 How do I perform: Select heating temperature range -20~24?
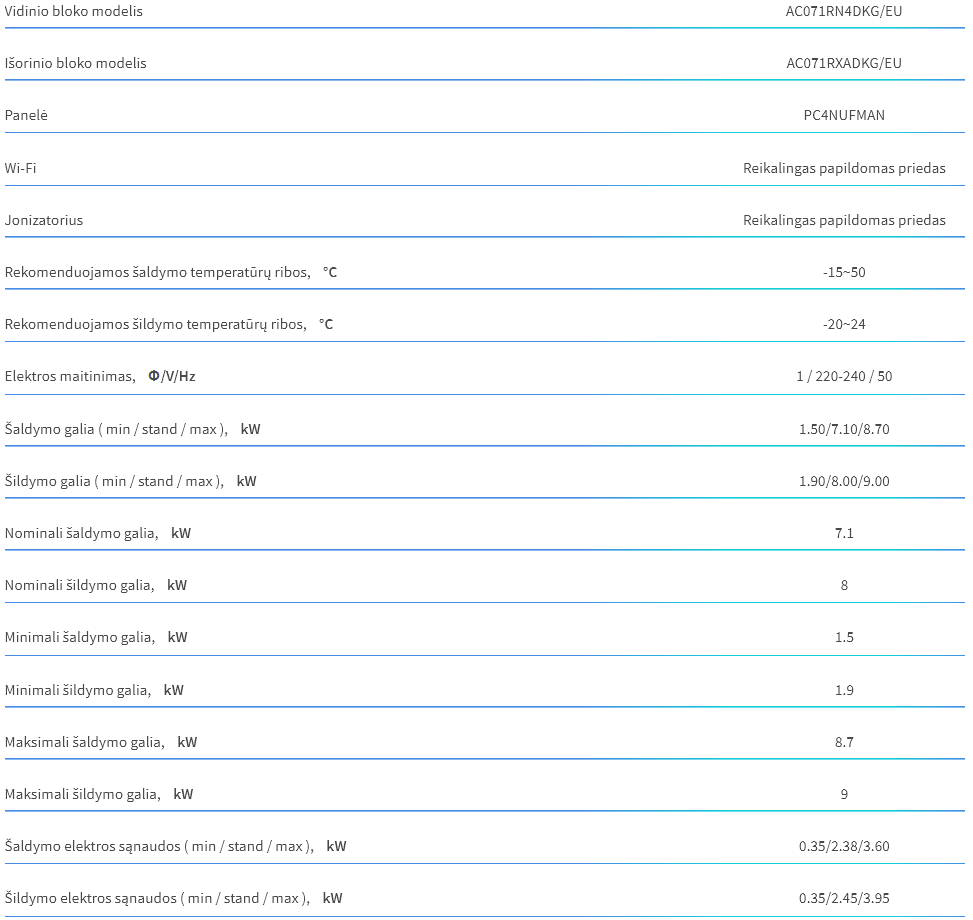point(844,324)
